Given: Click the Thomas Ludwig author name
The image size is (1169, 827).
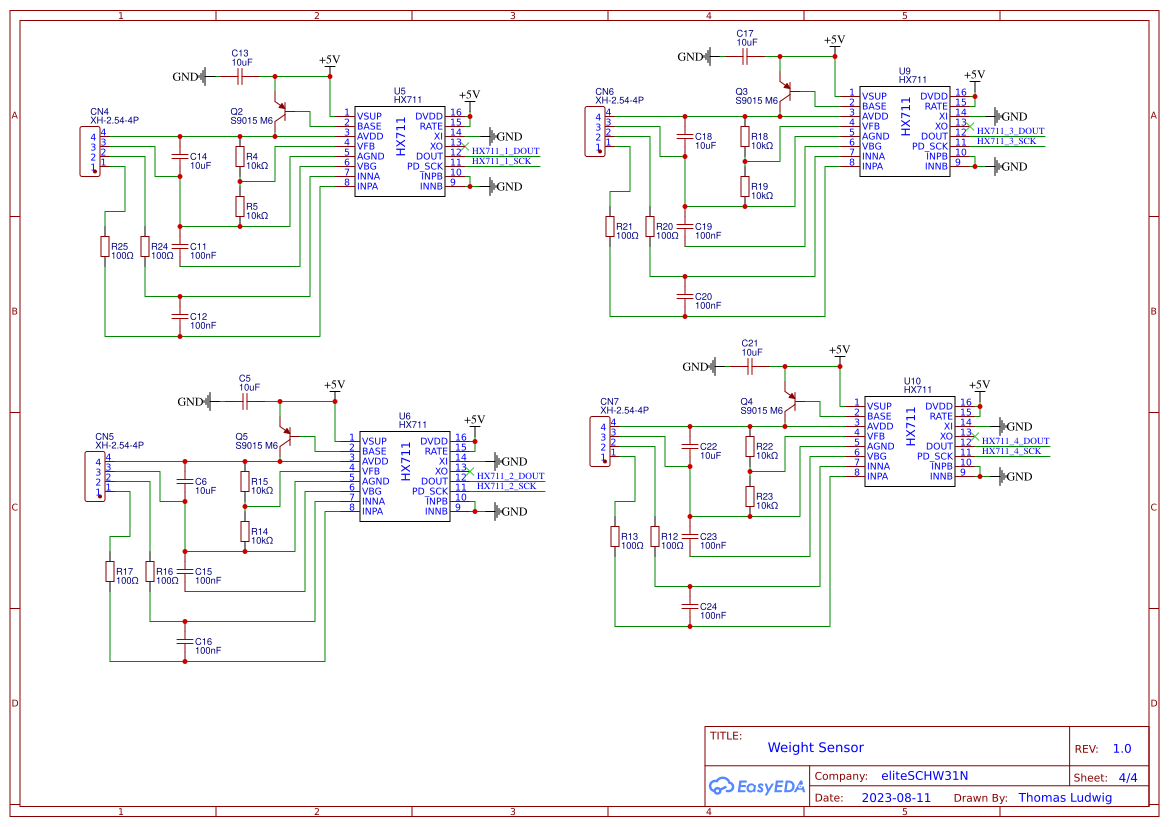Looking at the screenshot, I should tap(1066, 797).
